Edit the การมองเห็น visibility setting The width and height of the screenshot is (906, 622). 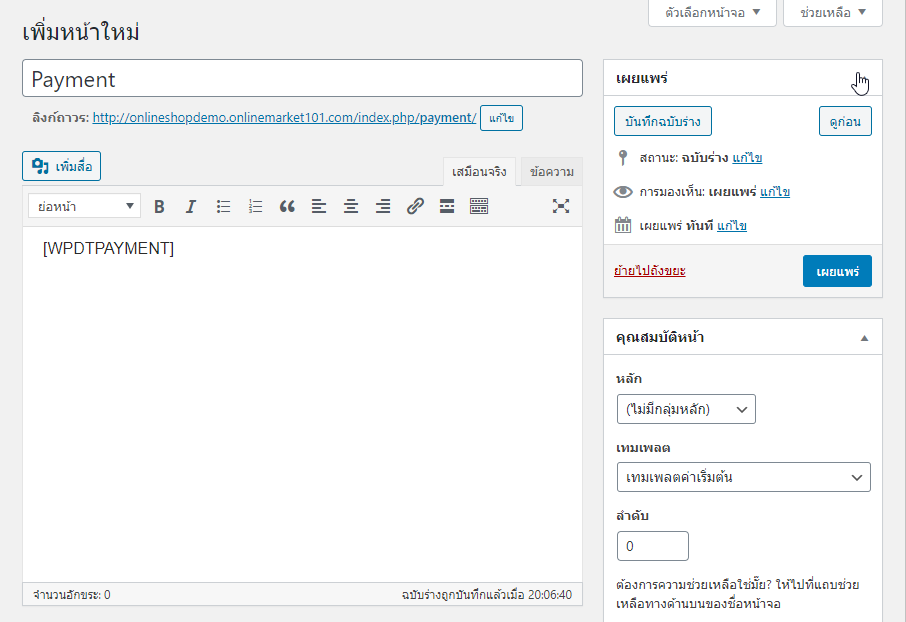pos(775,192)
